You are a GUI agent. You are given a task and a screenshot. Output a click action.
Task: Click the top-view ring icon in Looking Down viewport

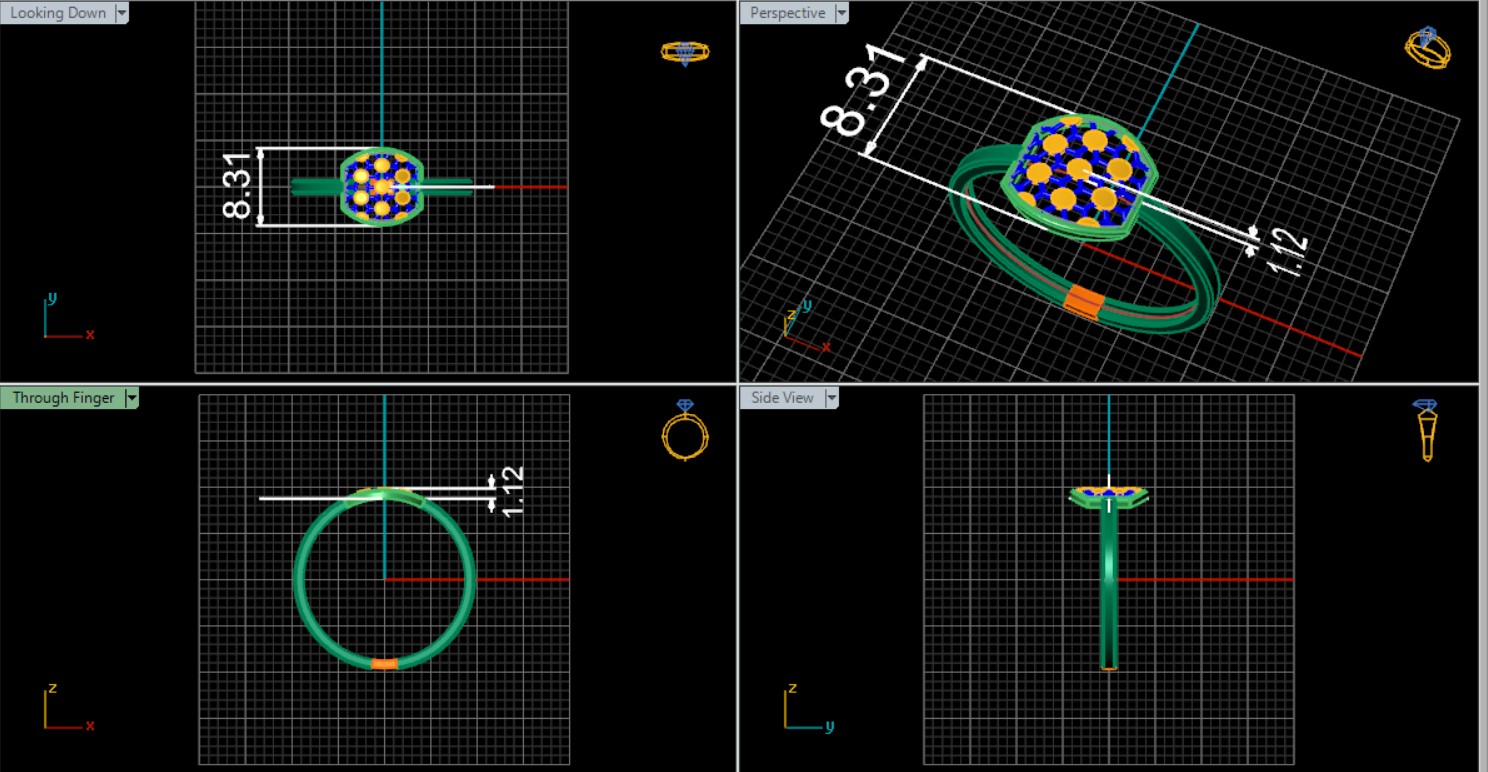685,52
